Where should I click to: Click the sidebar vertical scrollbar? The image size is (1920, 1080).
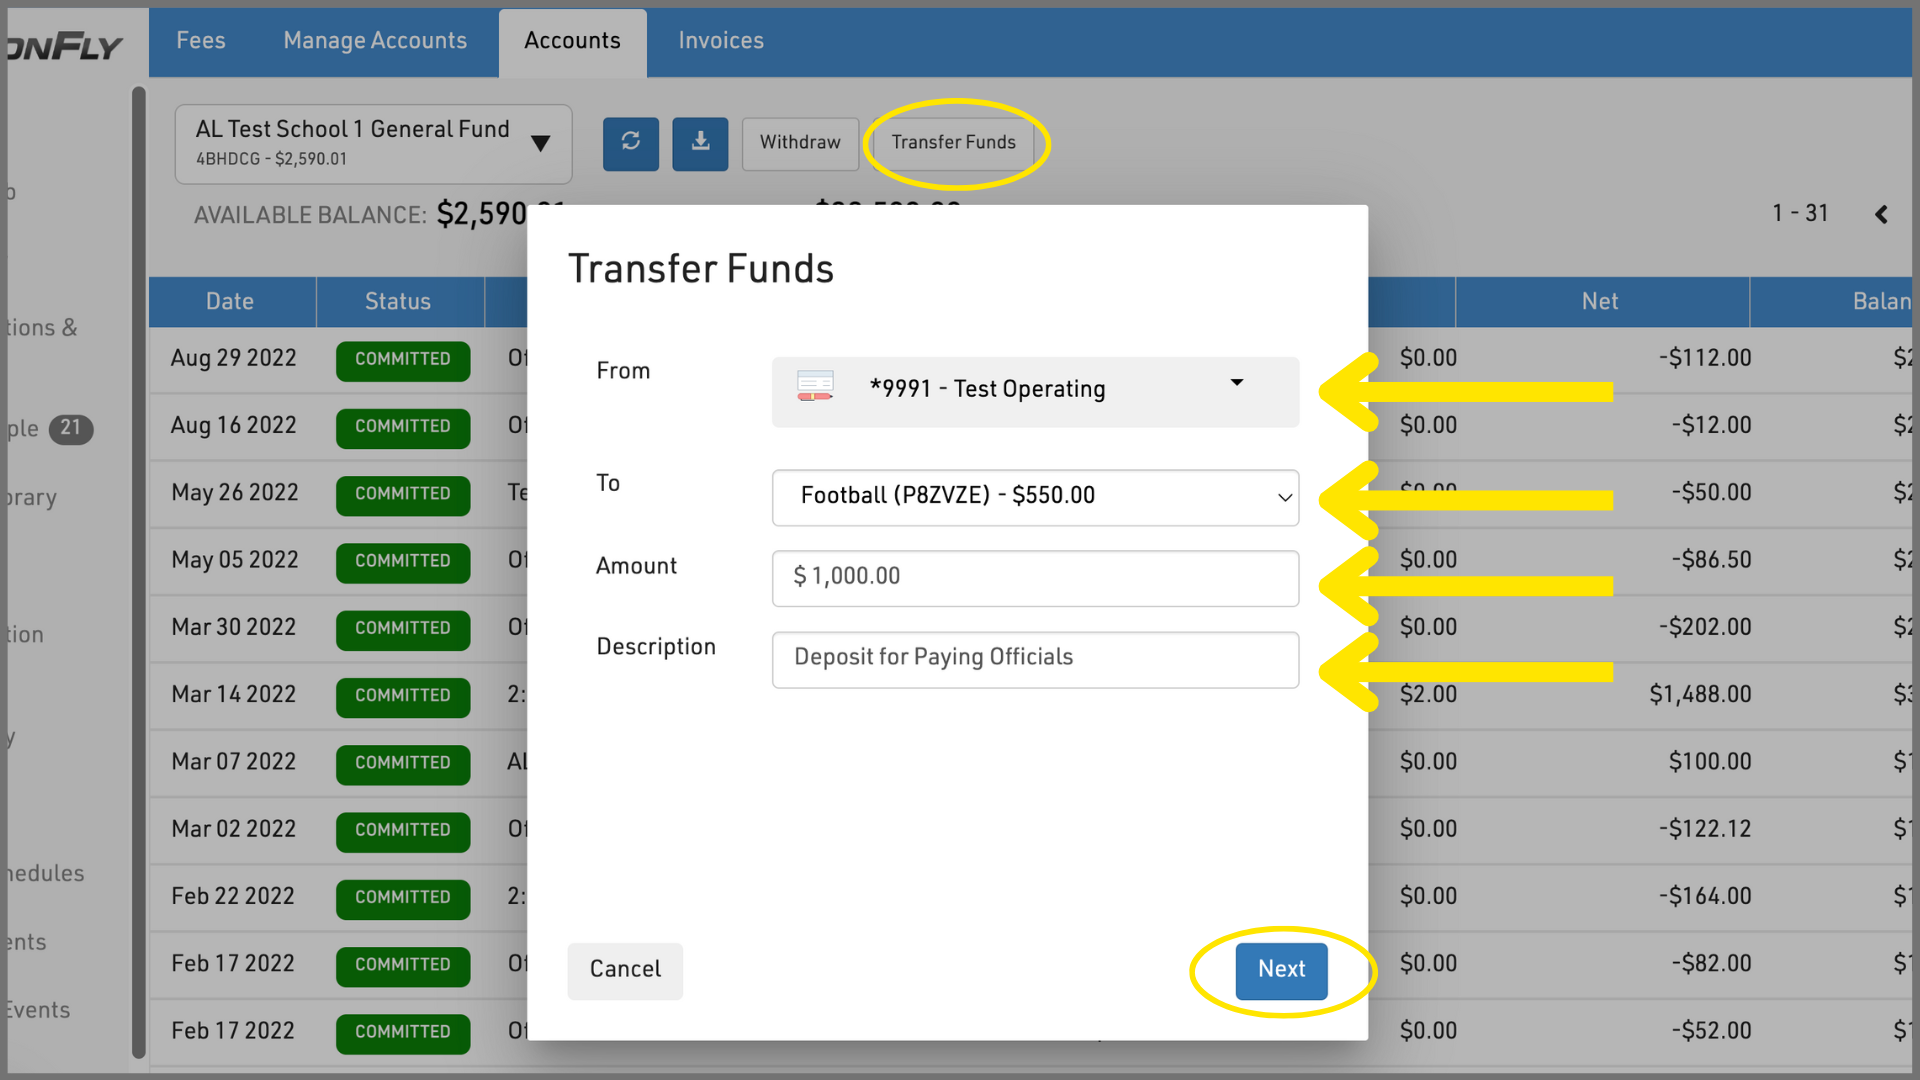coord(138,570)
